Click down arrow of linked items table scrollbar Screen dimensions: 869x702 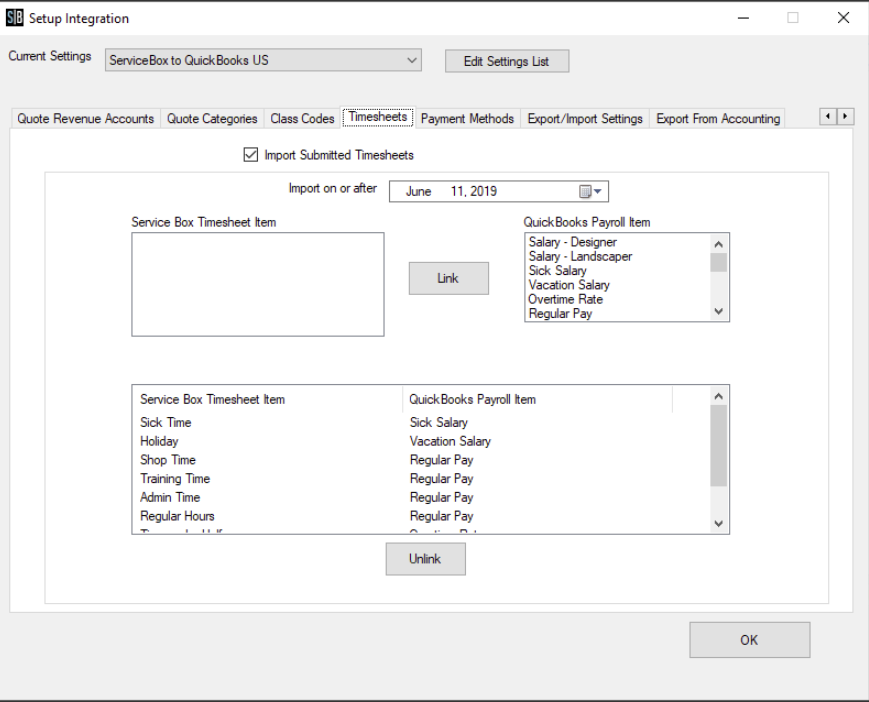[x=718, y=523]
